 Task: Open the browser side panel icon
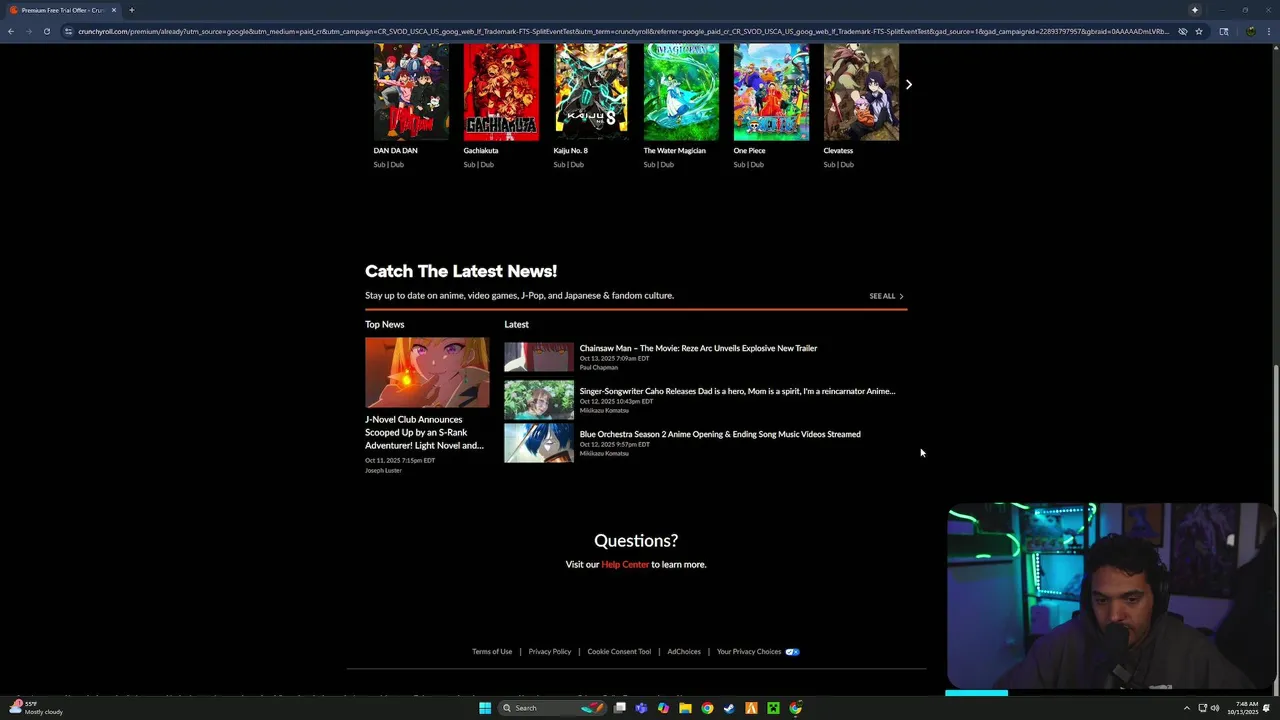1223,31
